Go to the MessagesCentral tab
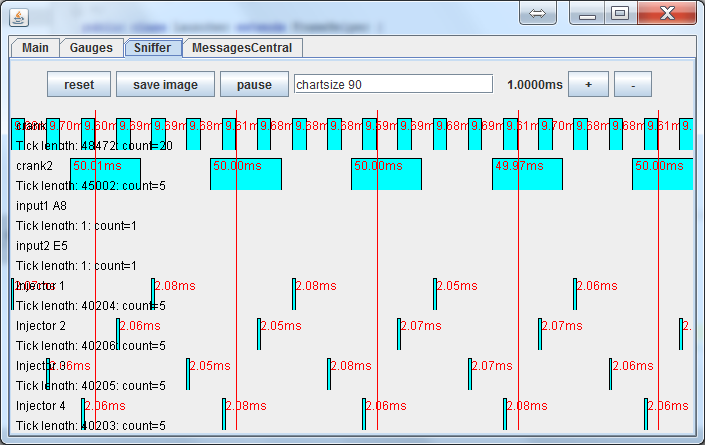Image resolution: width=705 pixels, height=445 pixels. pos(243,48)
